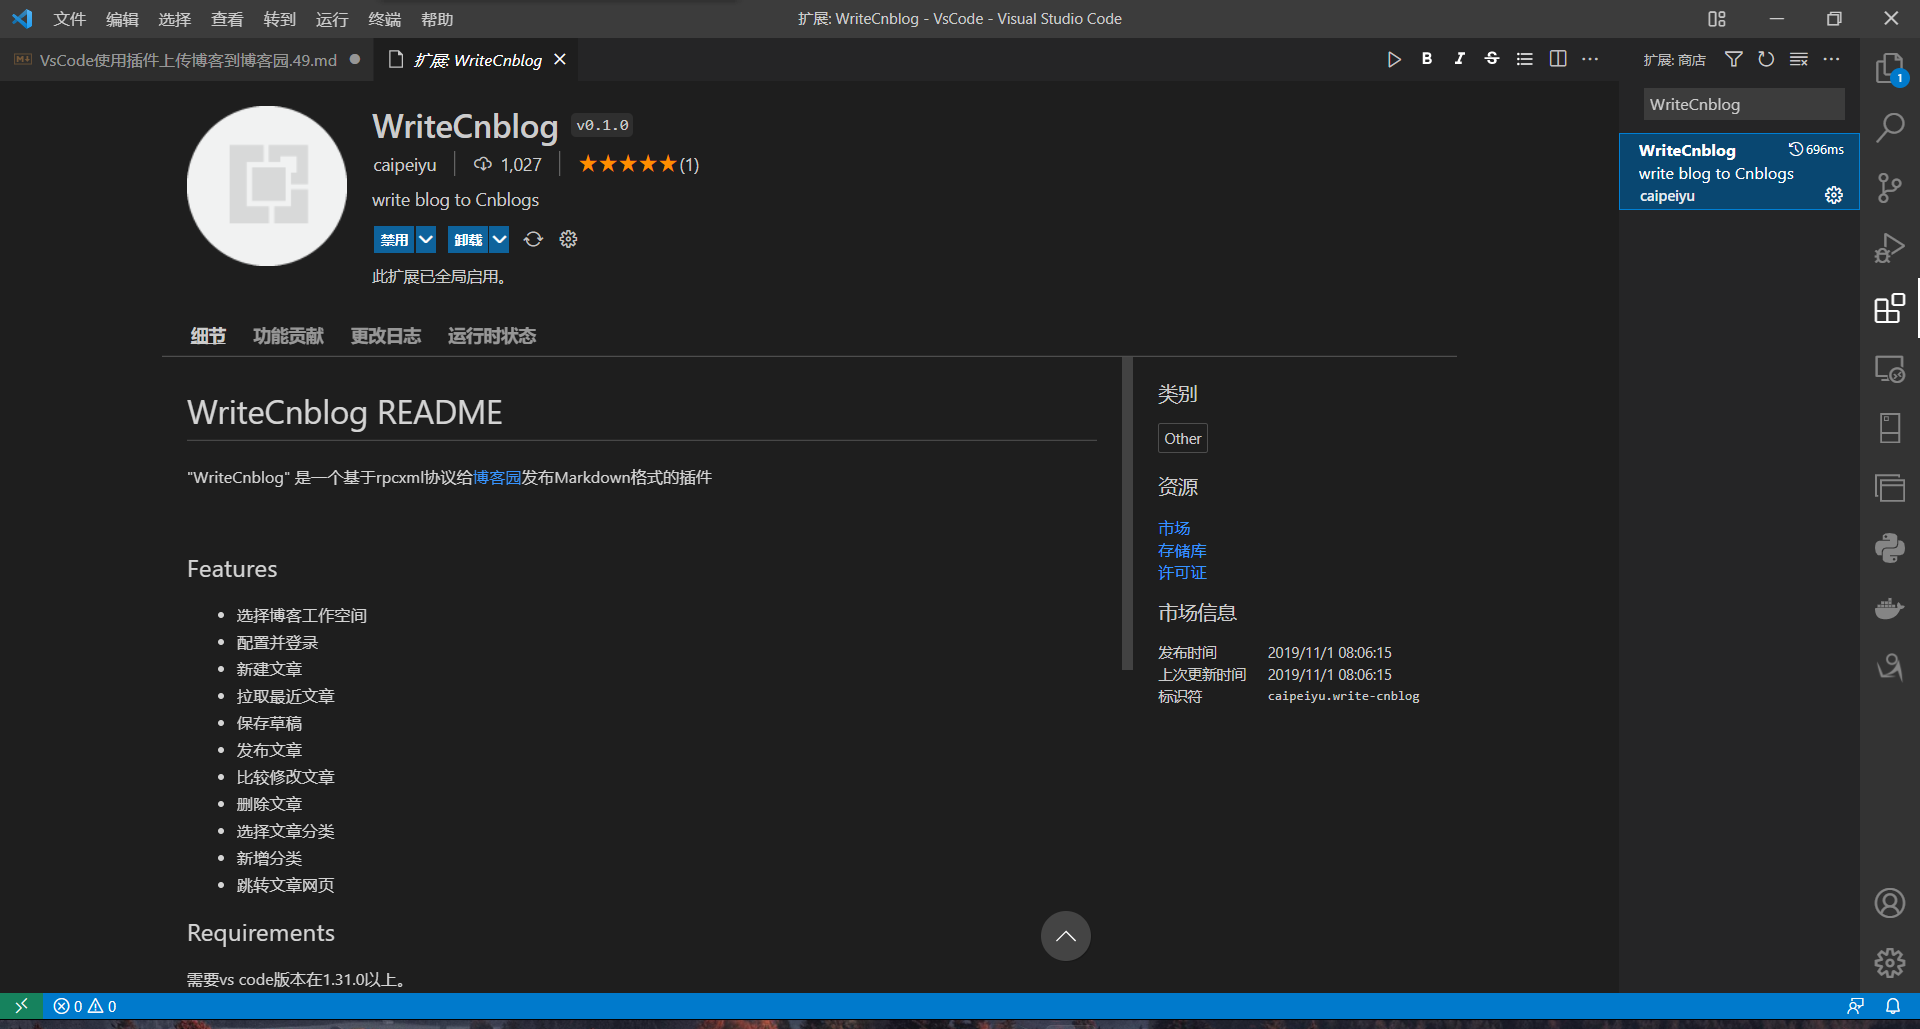Image resolution: width=1920 pixels, height=1029 pixels.
Task: Expand the 卸载 dropdown arrow
Action: [500, 239]
